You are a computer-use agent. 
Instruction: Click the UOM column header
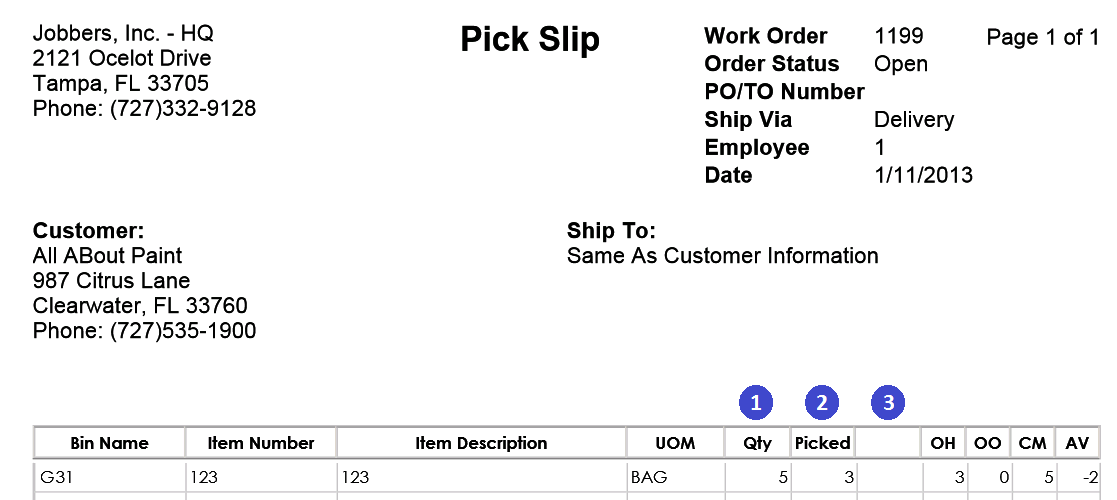click(x=675, y=443)
